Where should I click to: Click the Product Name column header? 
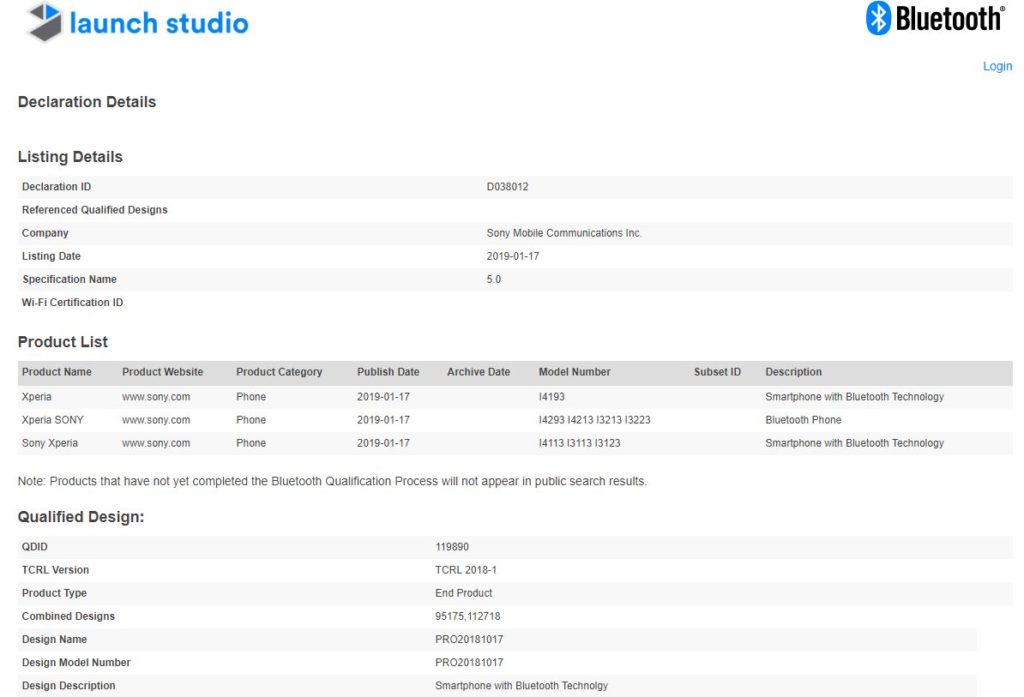[x=57, y=372]
